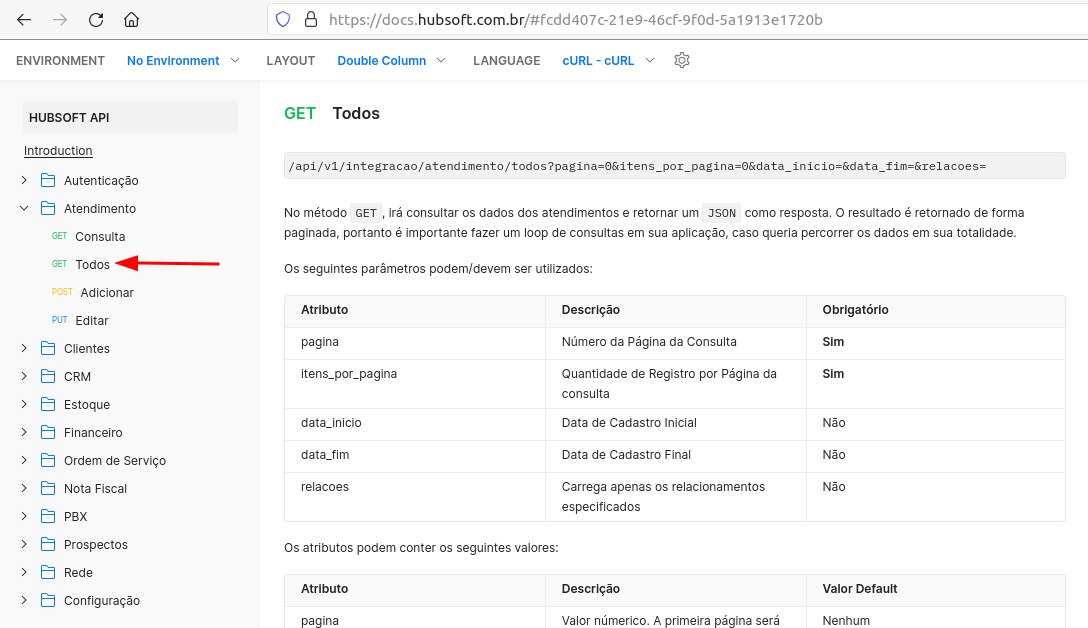Expand the Clientes folder chevron
Viewport: 1088px width, 628px height.
(x=24, y=348)
